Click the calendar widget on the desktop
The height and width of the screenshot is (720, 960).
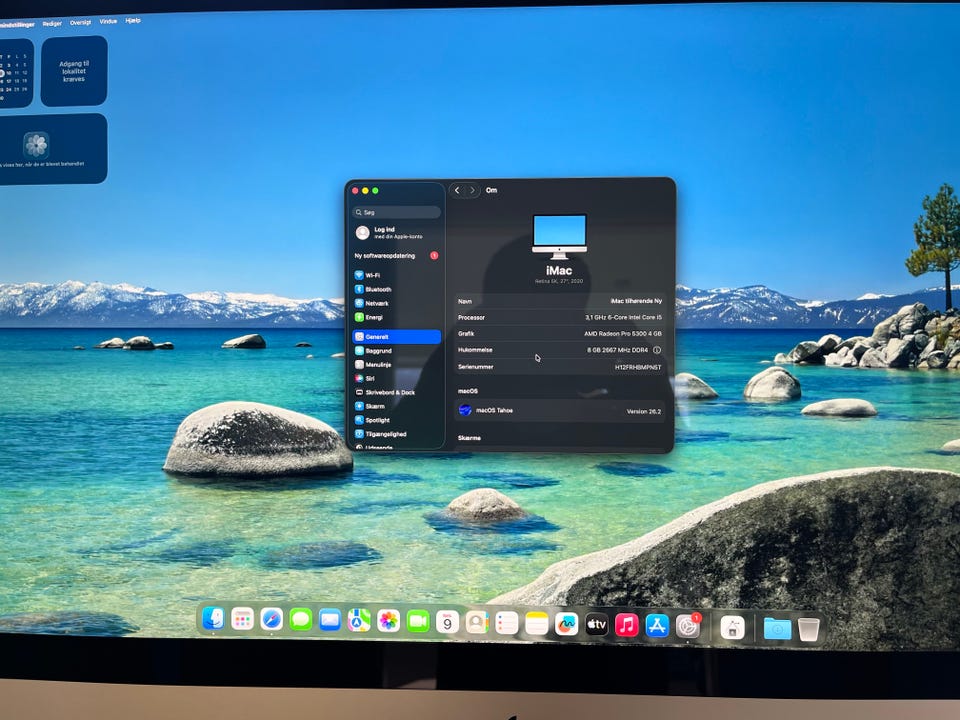[x=15, y=73]
